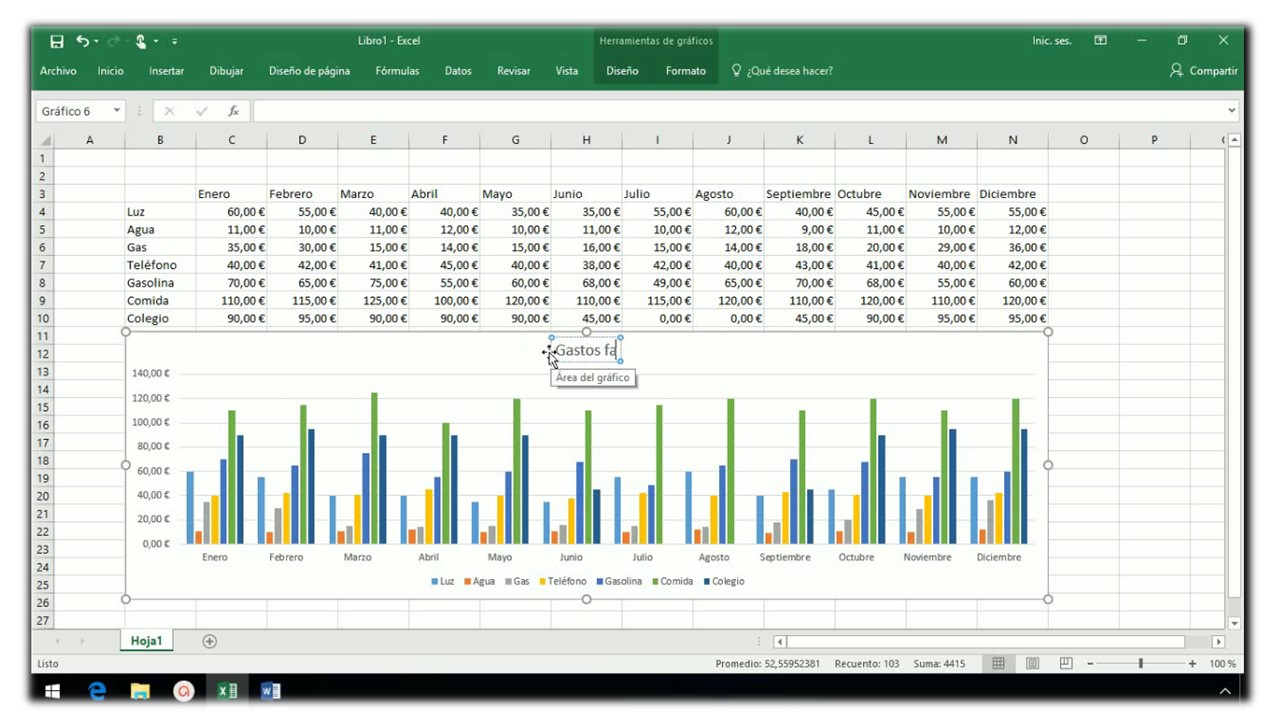
Task: Open File Explorer from the taskbar
Action: [x=140, y=690]
